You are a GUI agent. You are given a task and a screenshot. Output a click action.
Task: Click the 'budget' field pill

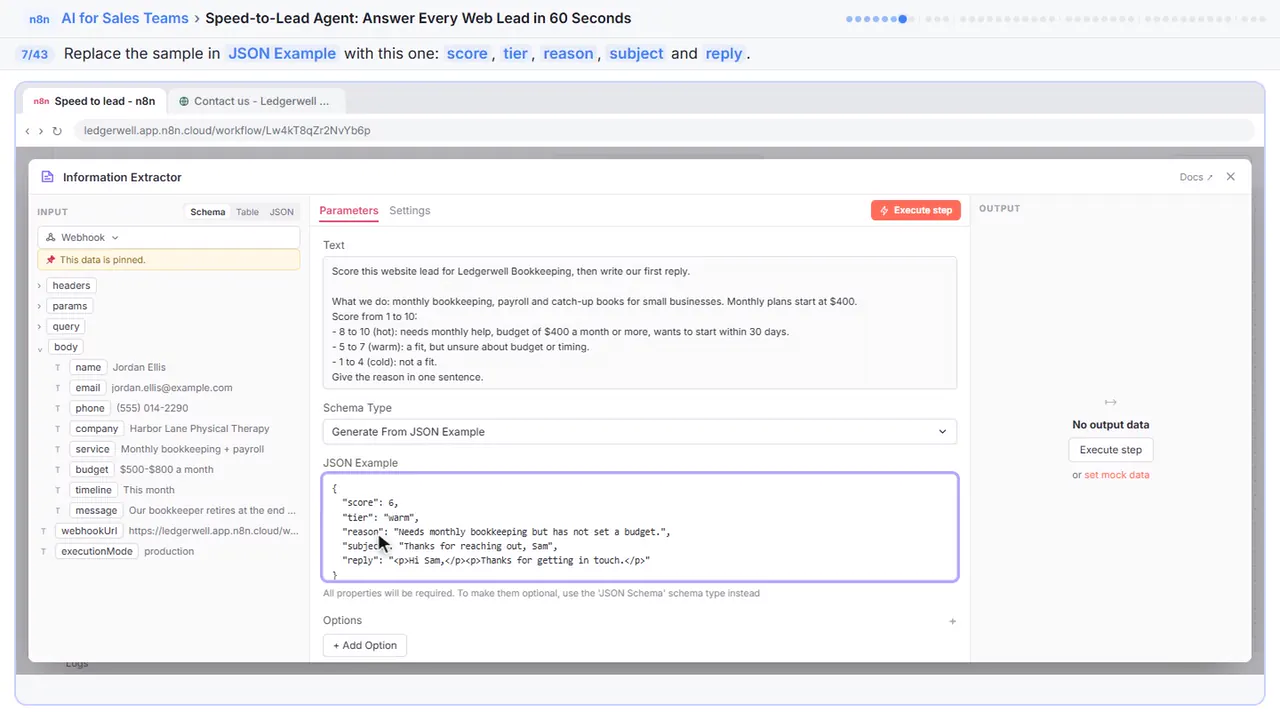pyautogui.click(x=92, y=470)
